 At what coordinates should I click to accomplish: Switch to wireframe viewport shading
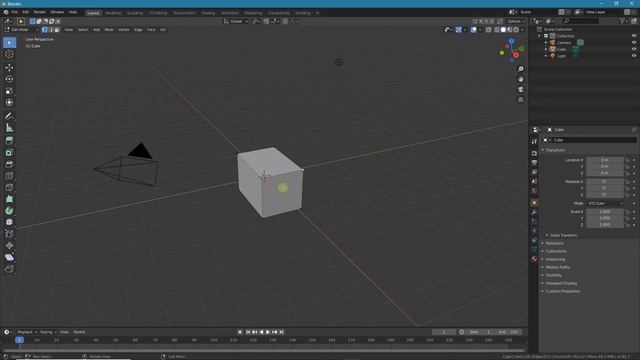click(497, 30)
